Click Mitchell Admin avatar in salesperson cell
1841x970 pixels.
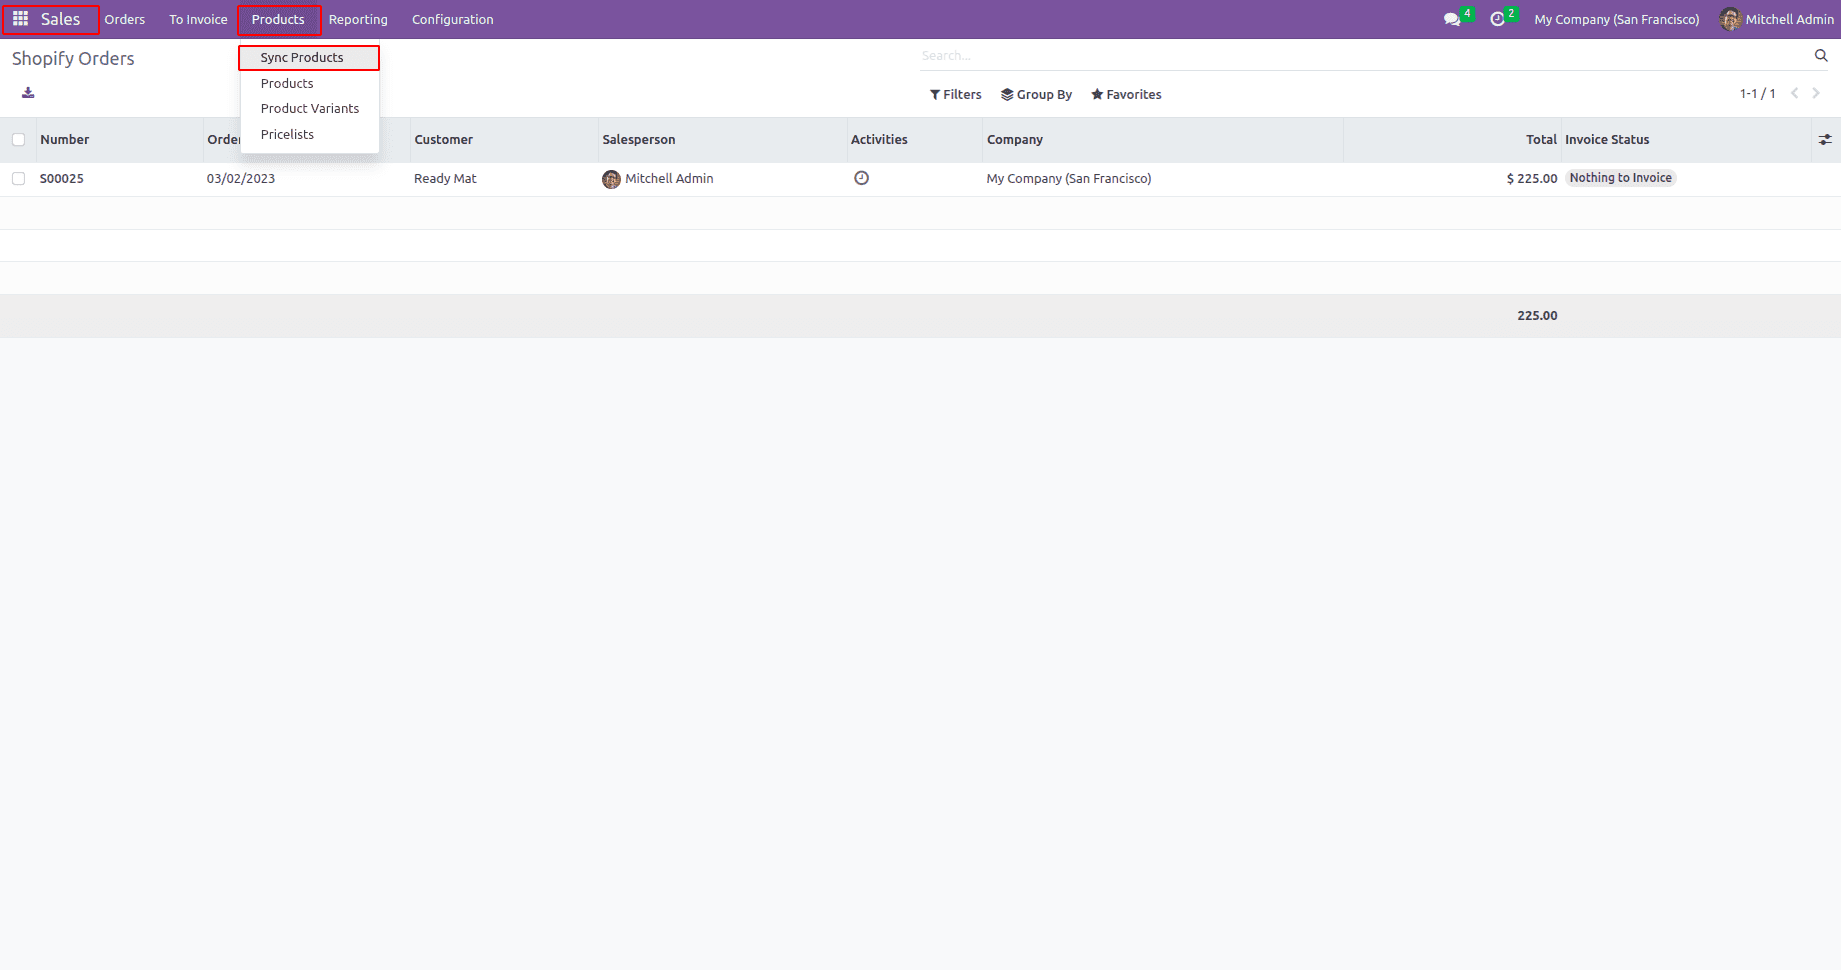pos(611,179)
